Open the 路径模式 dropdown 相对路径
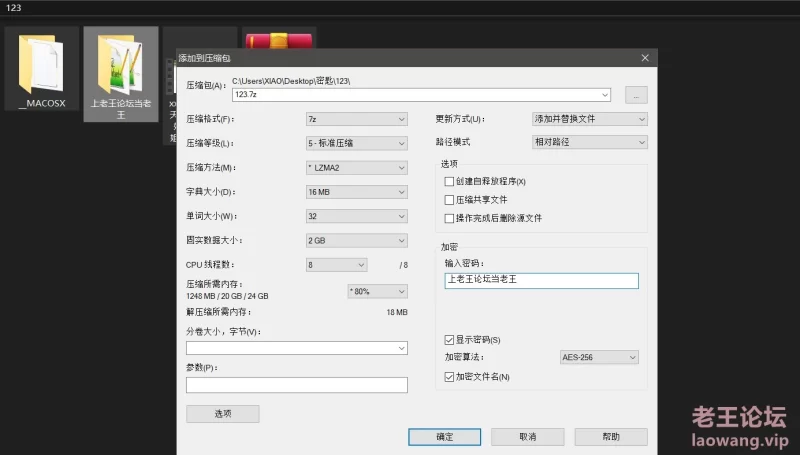The image size is (800, 455). coord(590,142)
